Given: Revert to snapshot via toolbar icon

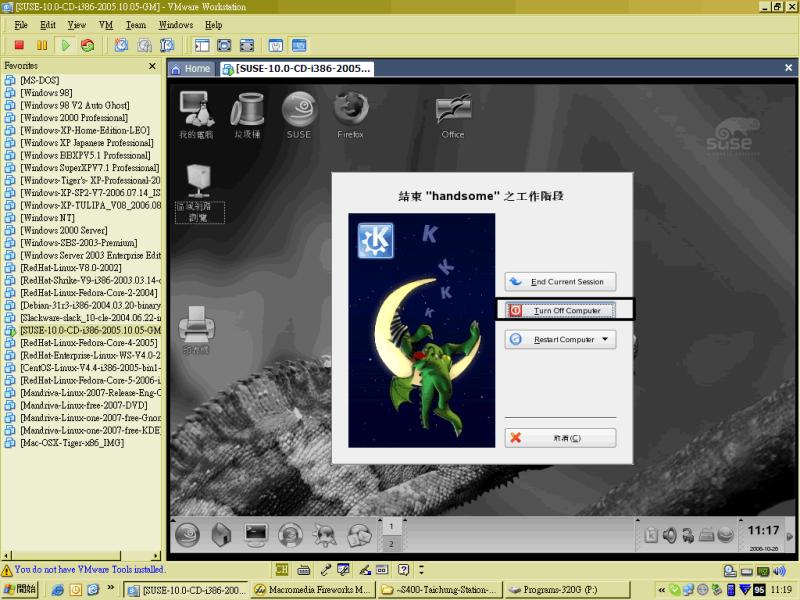Looking at the screenshot, I should click(144, 45).
